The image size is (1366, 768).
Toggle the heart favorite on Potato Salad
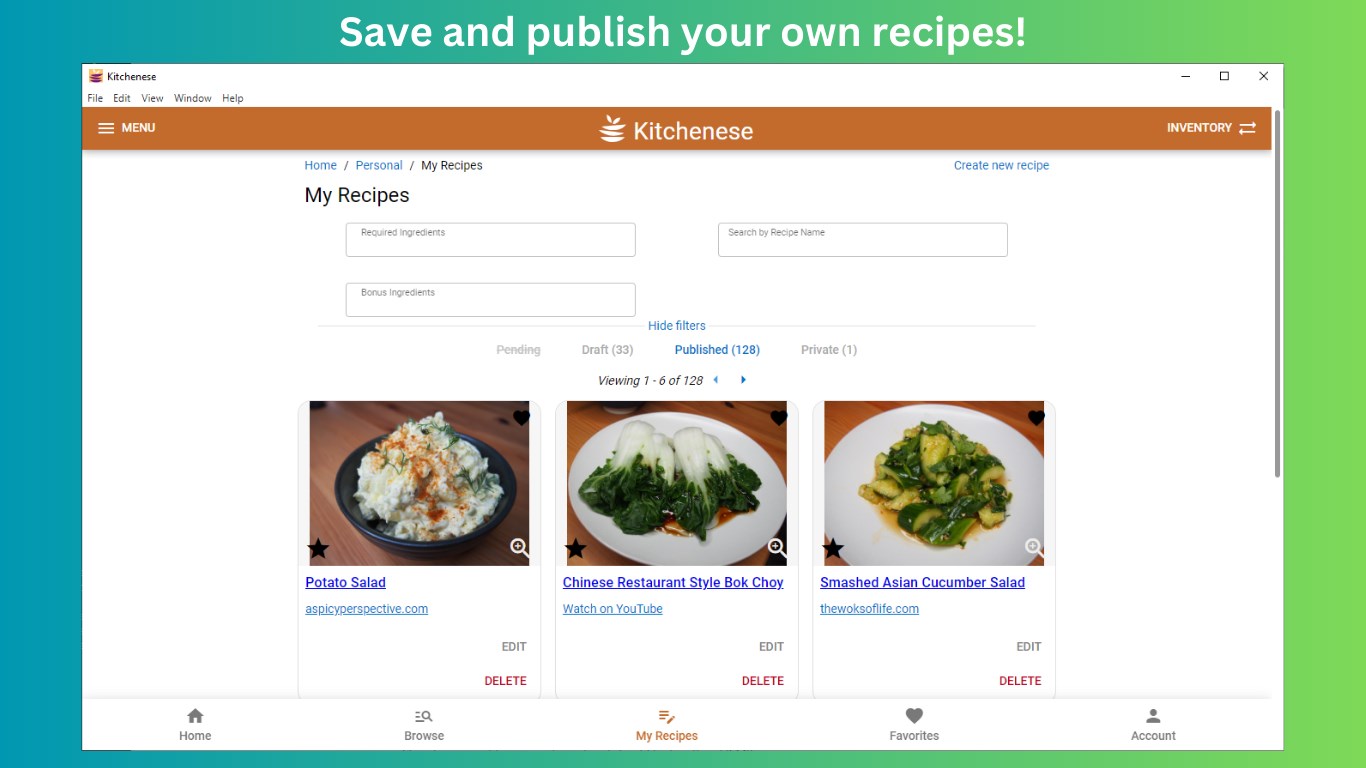[521, 418]
